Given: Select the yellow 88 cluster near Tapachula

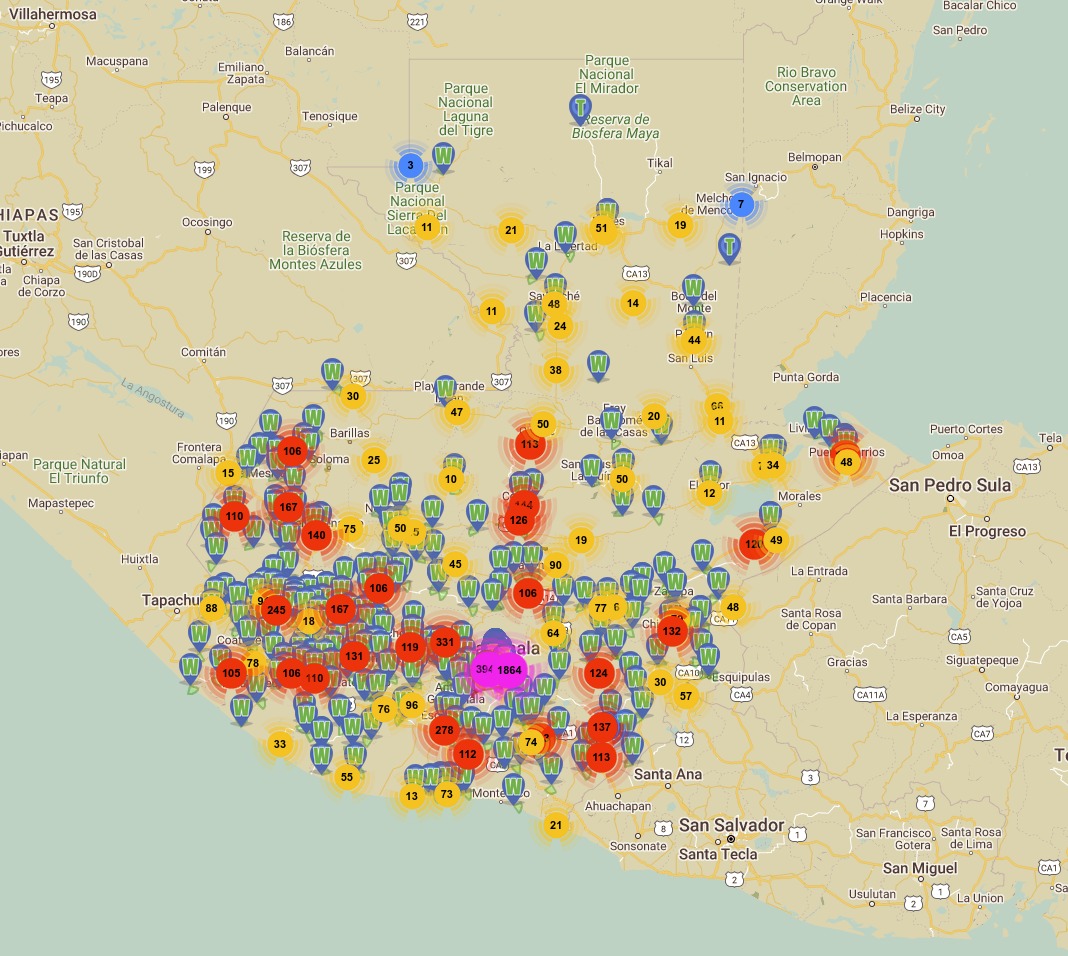Looking at the screenshot, I should pos(212,609).
